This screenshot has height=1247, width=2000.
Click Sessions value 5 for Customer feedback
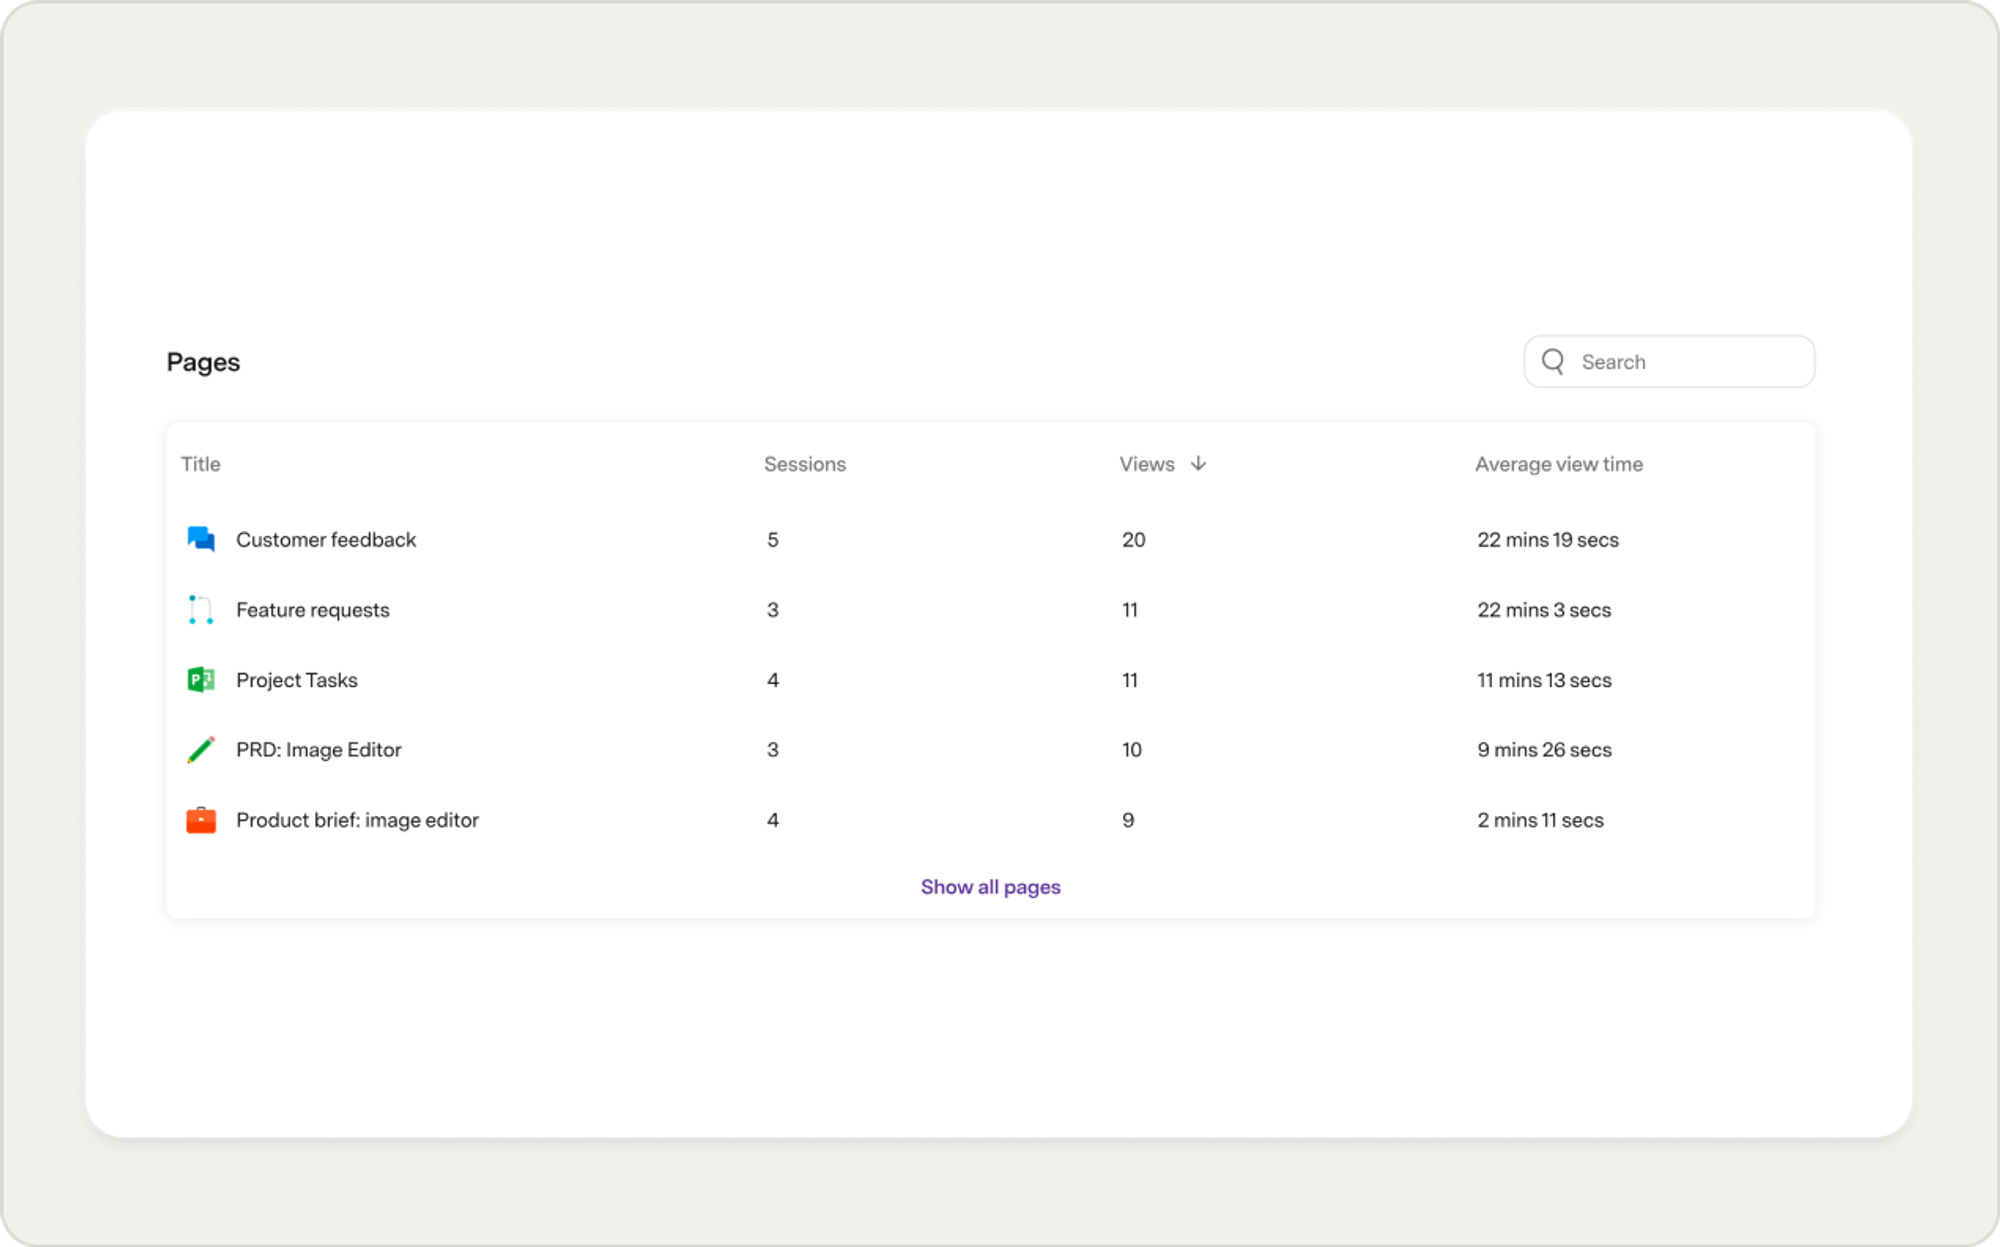point(773,540)
